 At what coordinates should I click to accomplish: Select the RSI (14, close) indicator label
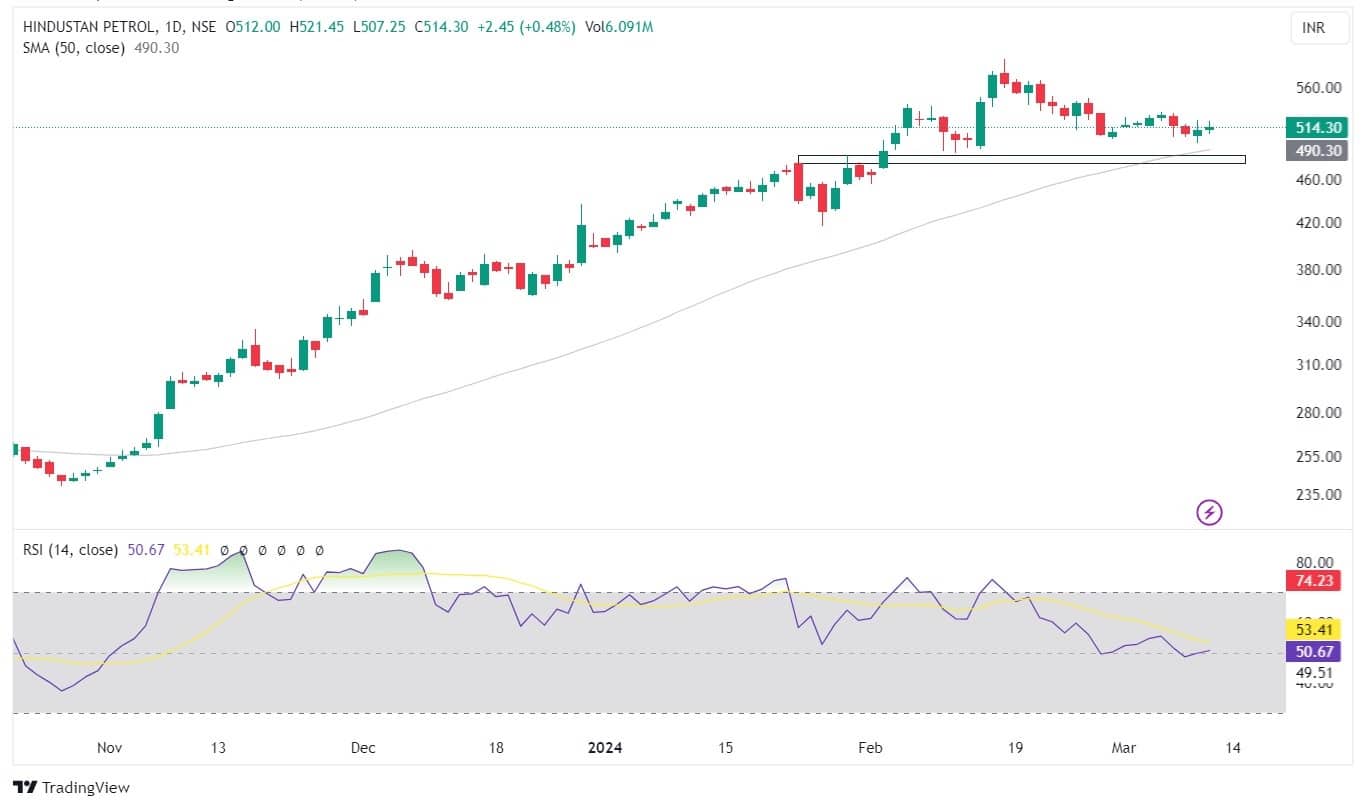(x=70, y=550)
